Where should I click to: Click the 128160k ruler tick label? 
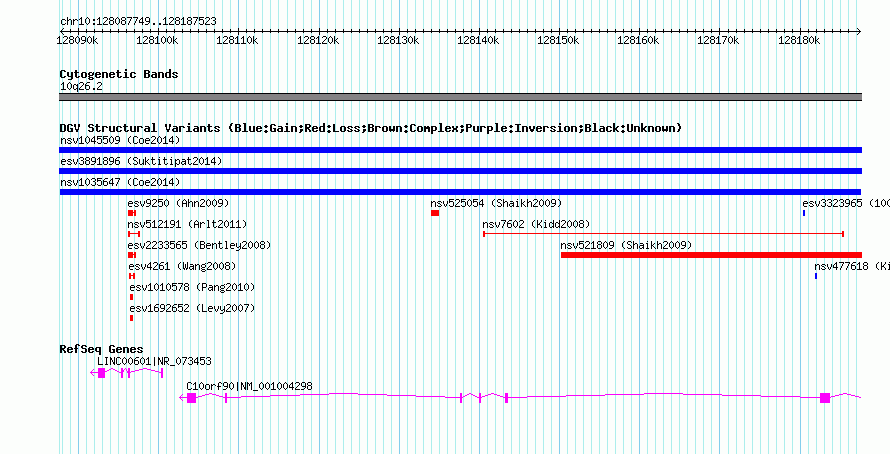638,40
